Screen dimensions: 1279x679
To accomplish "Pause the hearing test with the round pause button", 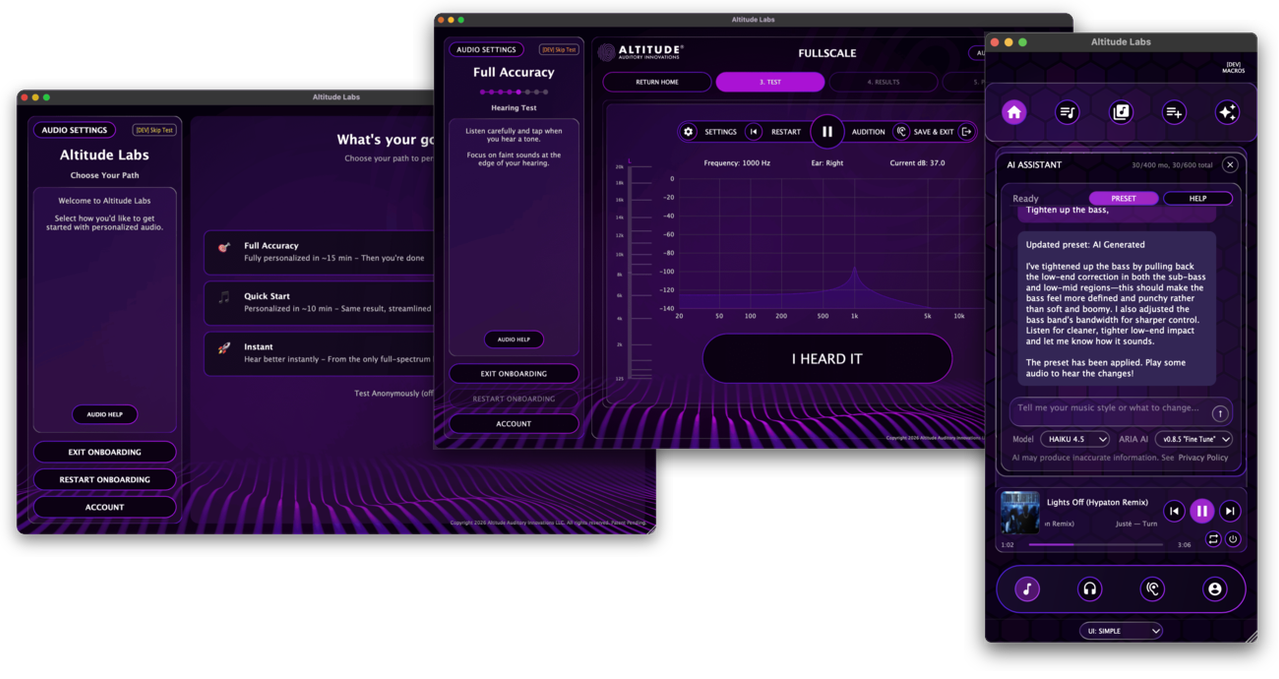I will (827, 132).
